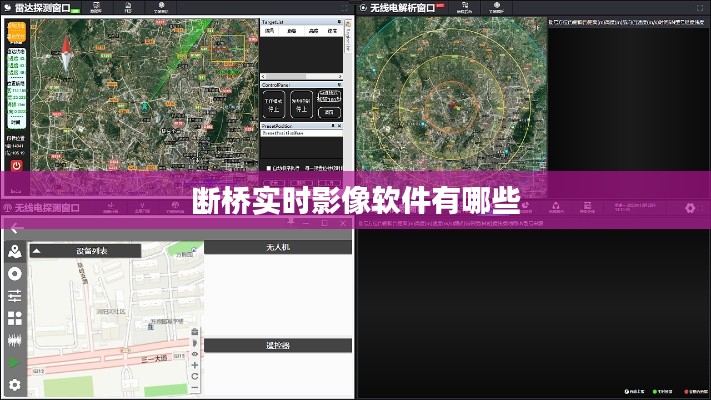Screen dimensions: 711x400
Task: Select cyan marker left of the red center
Action: tap(423, 124)
